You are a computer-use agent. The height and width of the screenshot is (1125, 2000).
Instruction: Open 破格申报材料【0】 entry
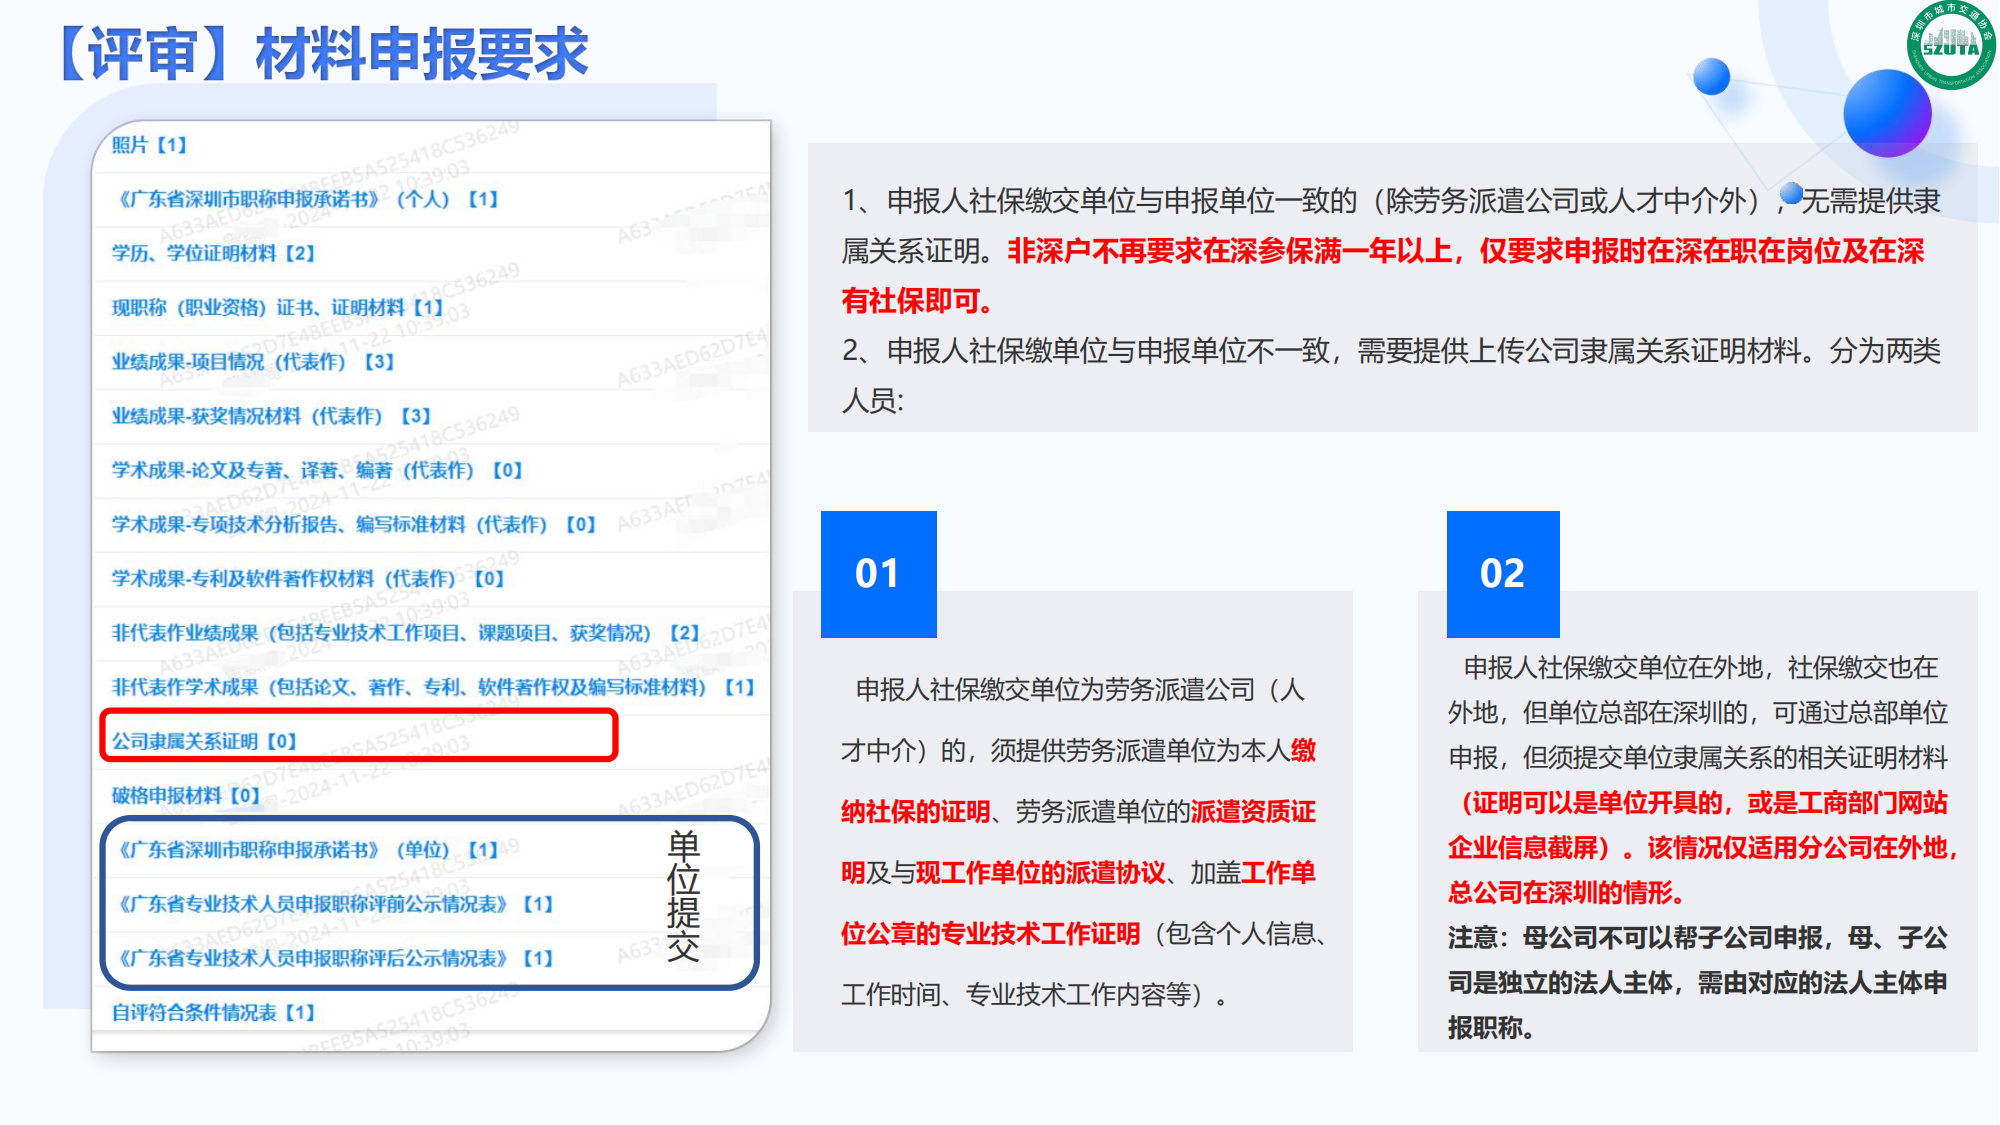[x=186, y=795]
